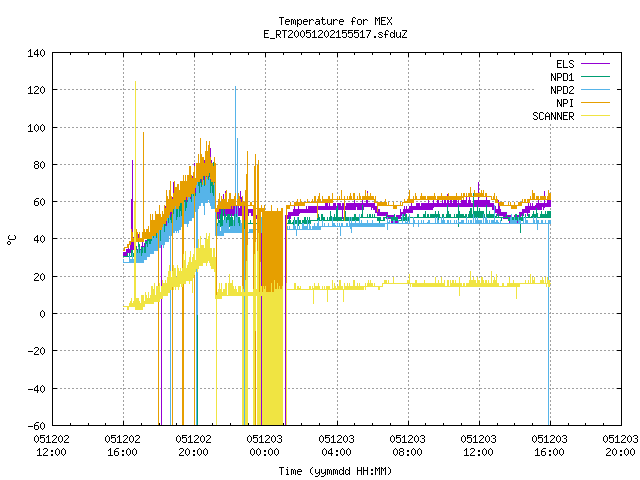This screenshot has height=480, width=640.
Task: Click the x-axis tick label 051203 04:00
Action: tap(336, 445)
